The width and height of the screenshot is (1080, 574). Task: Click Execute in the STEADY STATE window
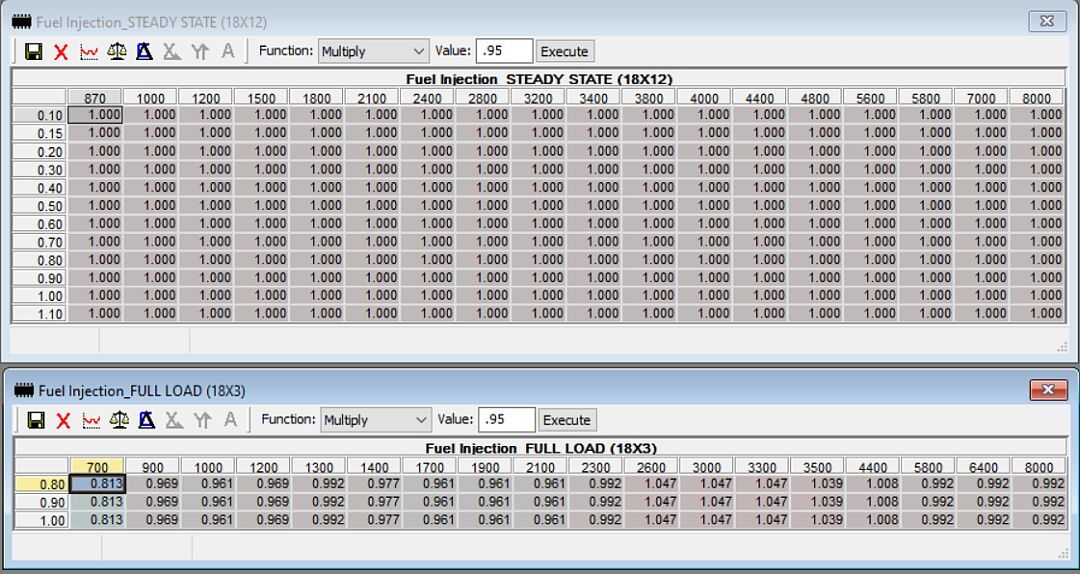click(565, 52)
